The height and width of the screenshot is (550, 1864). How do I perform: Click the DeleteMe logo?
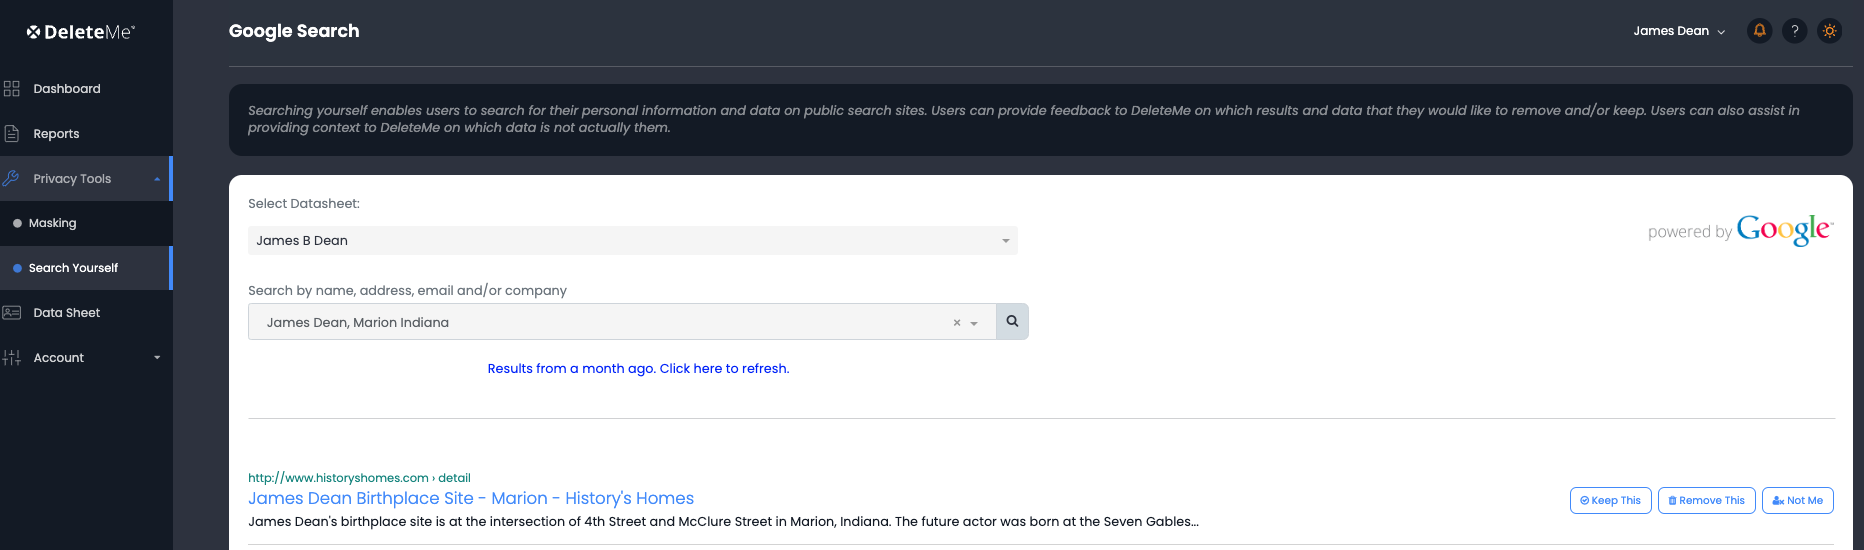click(81, 32)
